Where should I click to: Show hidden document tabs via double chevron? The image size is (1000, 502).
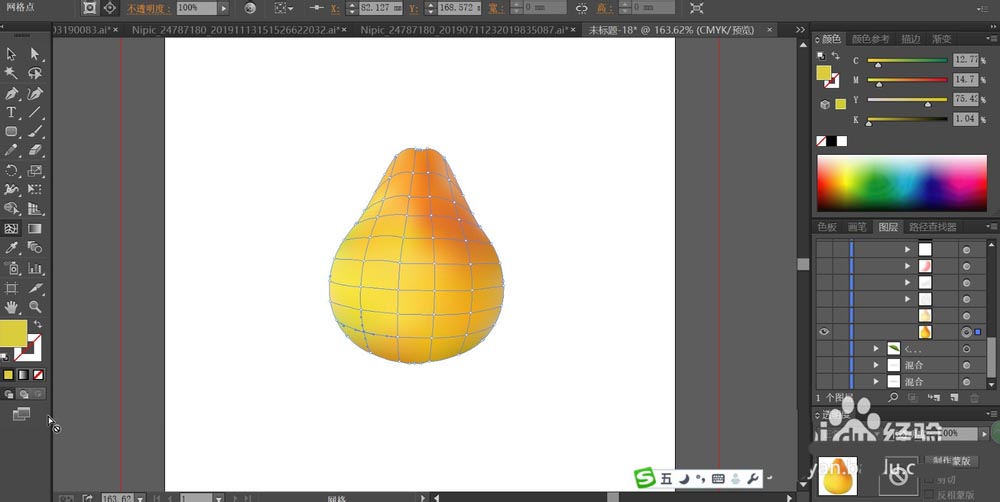pyautogui.click(x=800, y=30)
